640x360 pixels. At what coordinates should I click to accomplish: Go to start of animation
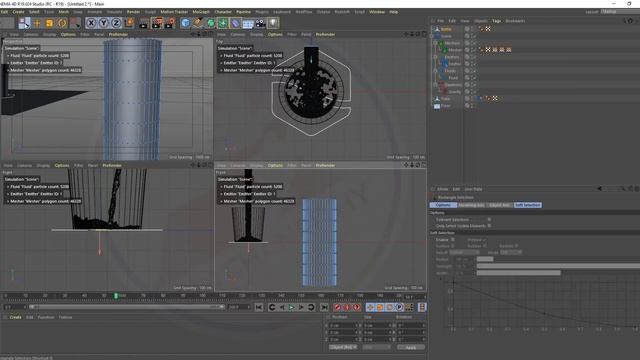point(259,307)
